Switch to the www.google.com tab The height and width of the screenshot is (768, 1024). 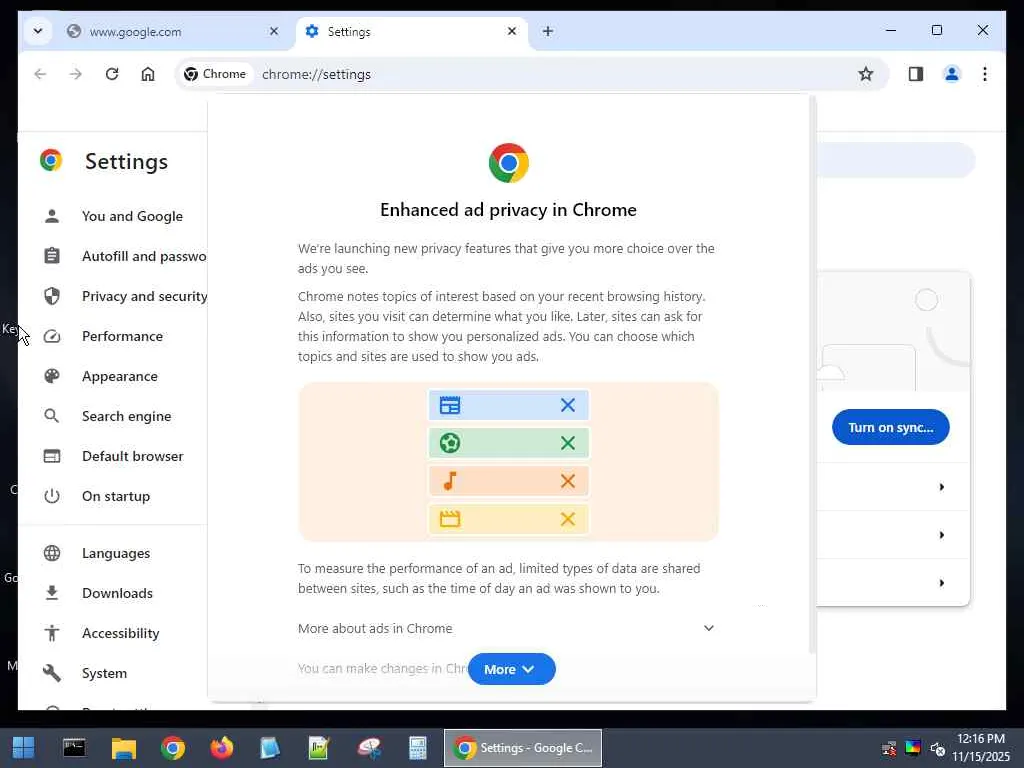point(161,31)
